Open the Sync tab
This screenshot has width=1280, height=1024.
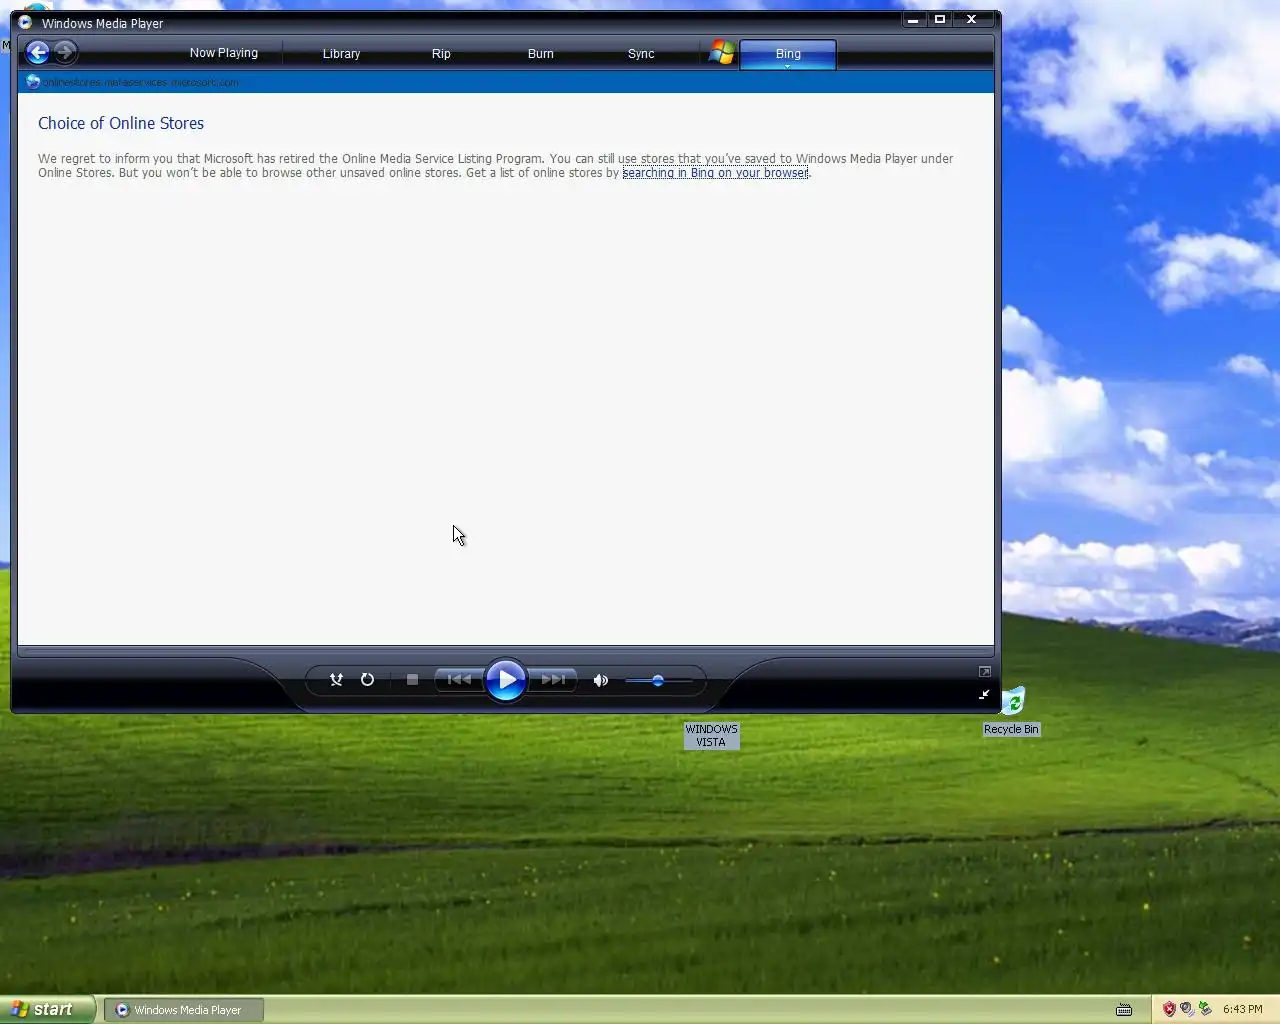coord(641,53)
